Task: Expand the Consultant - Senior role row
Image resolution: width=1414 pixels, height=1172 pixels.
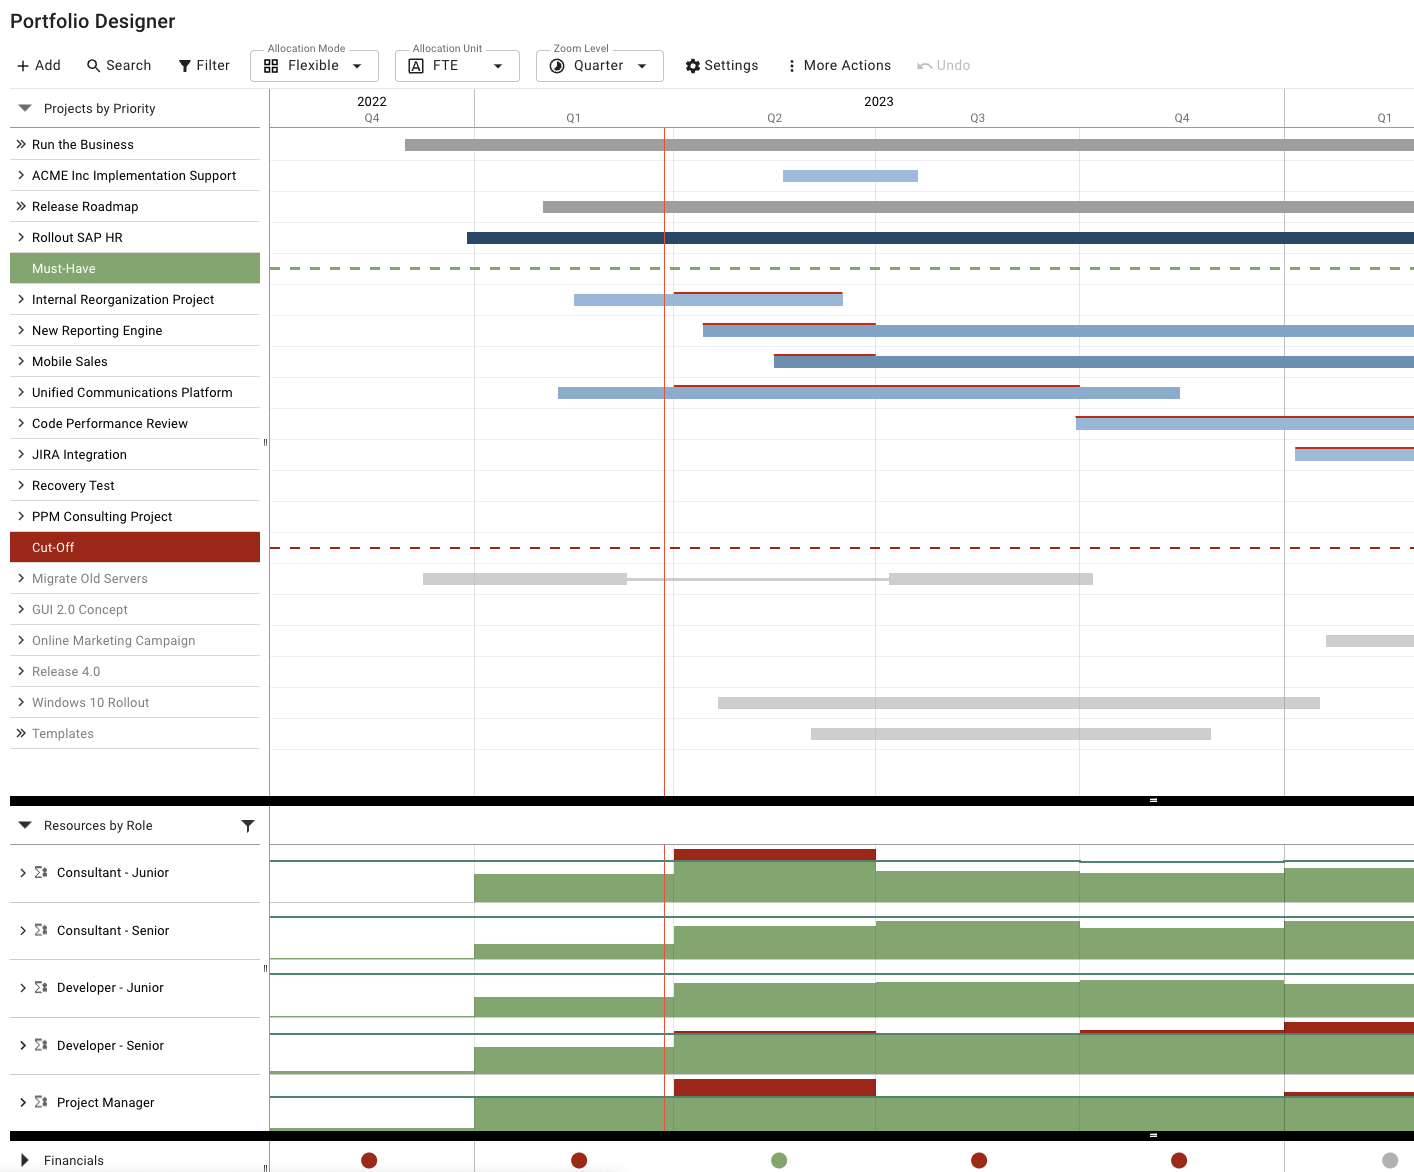Action: pos(24,930)
